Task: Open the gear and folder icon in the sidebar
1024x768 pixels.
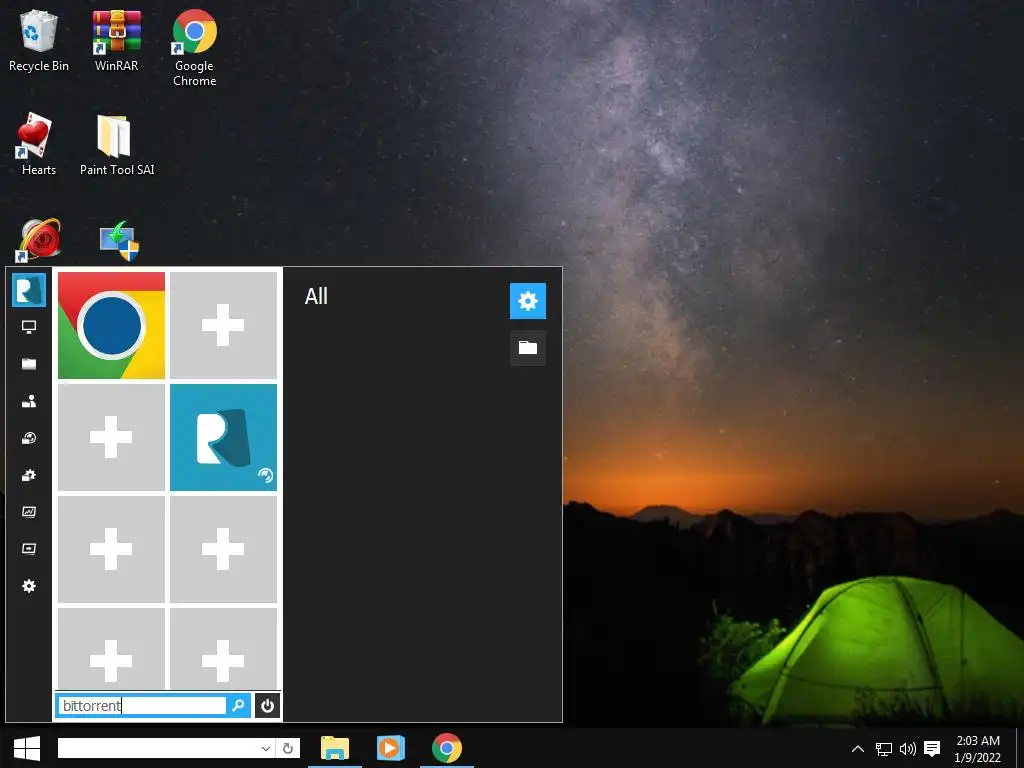Action: pos(29,475)
